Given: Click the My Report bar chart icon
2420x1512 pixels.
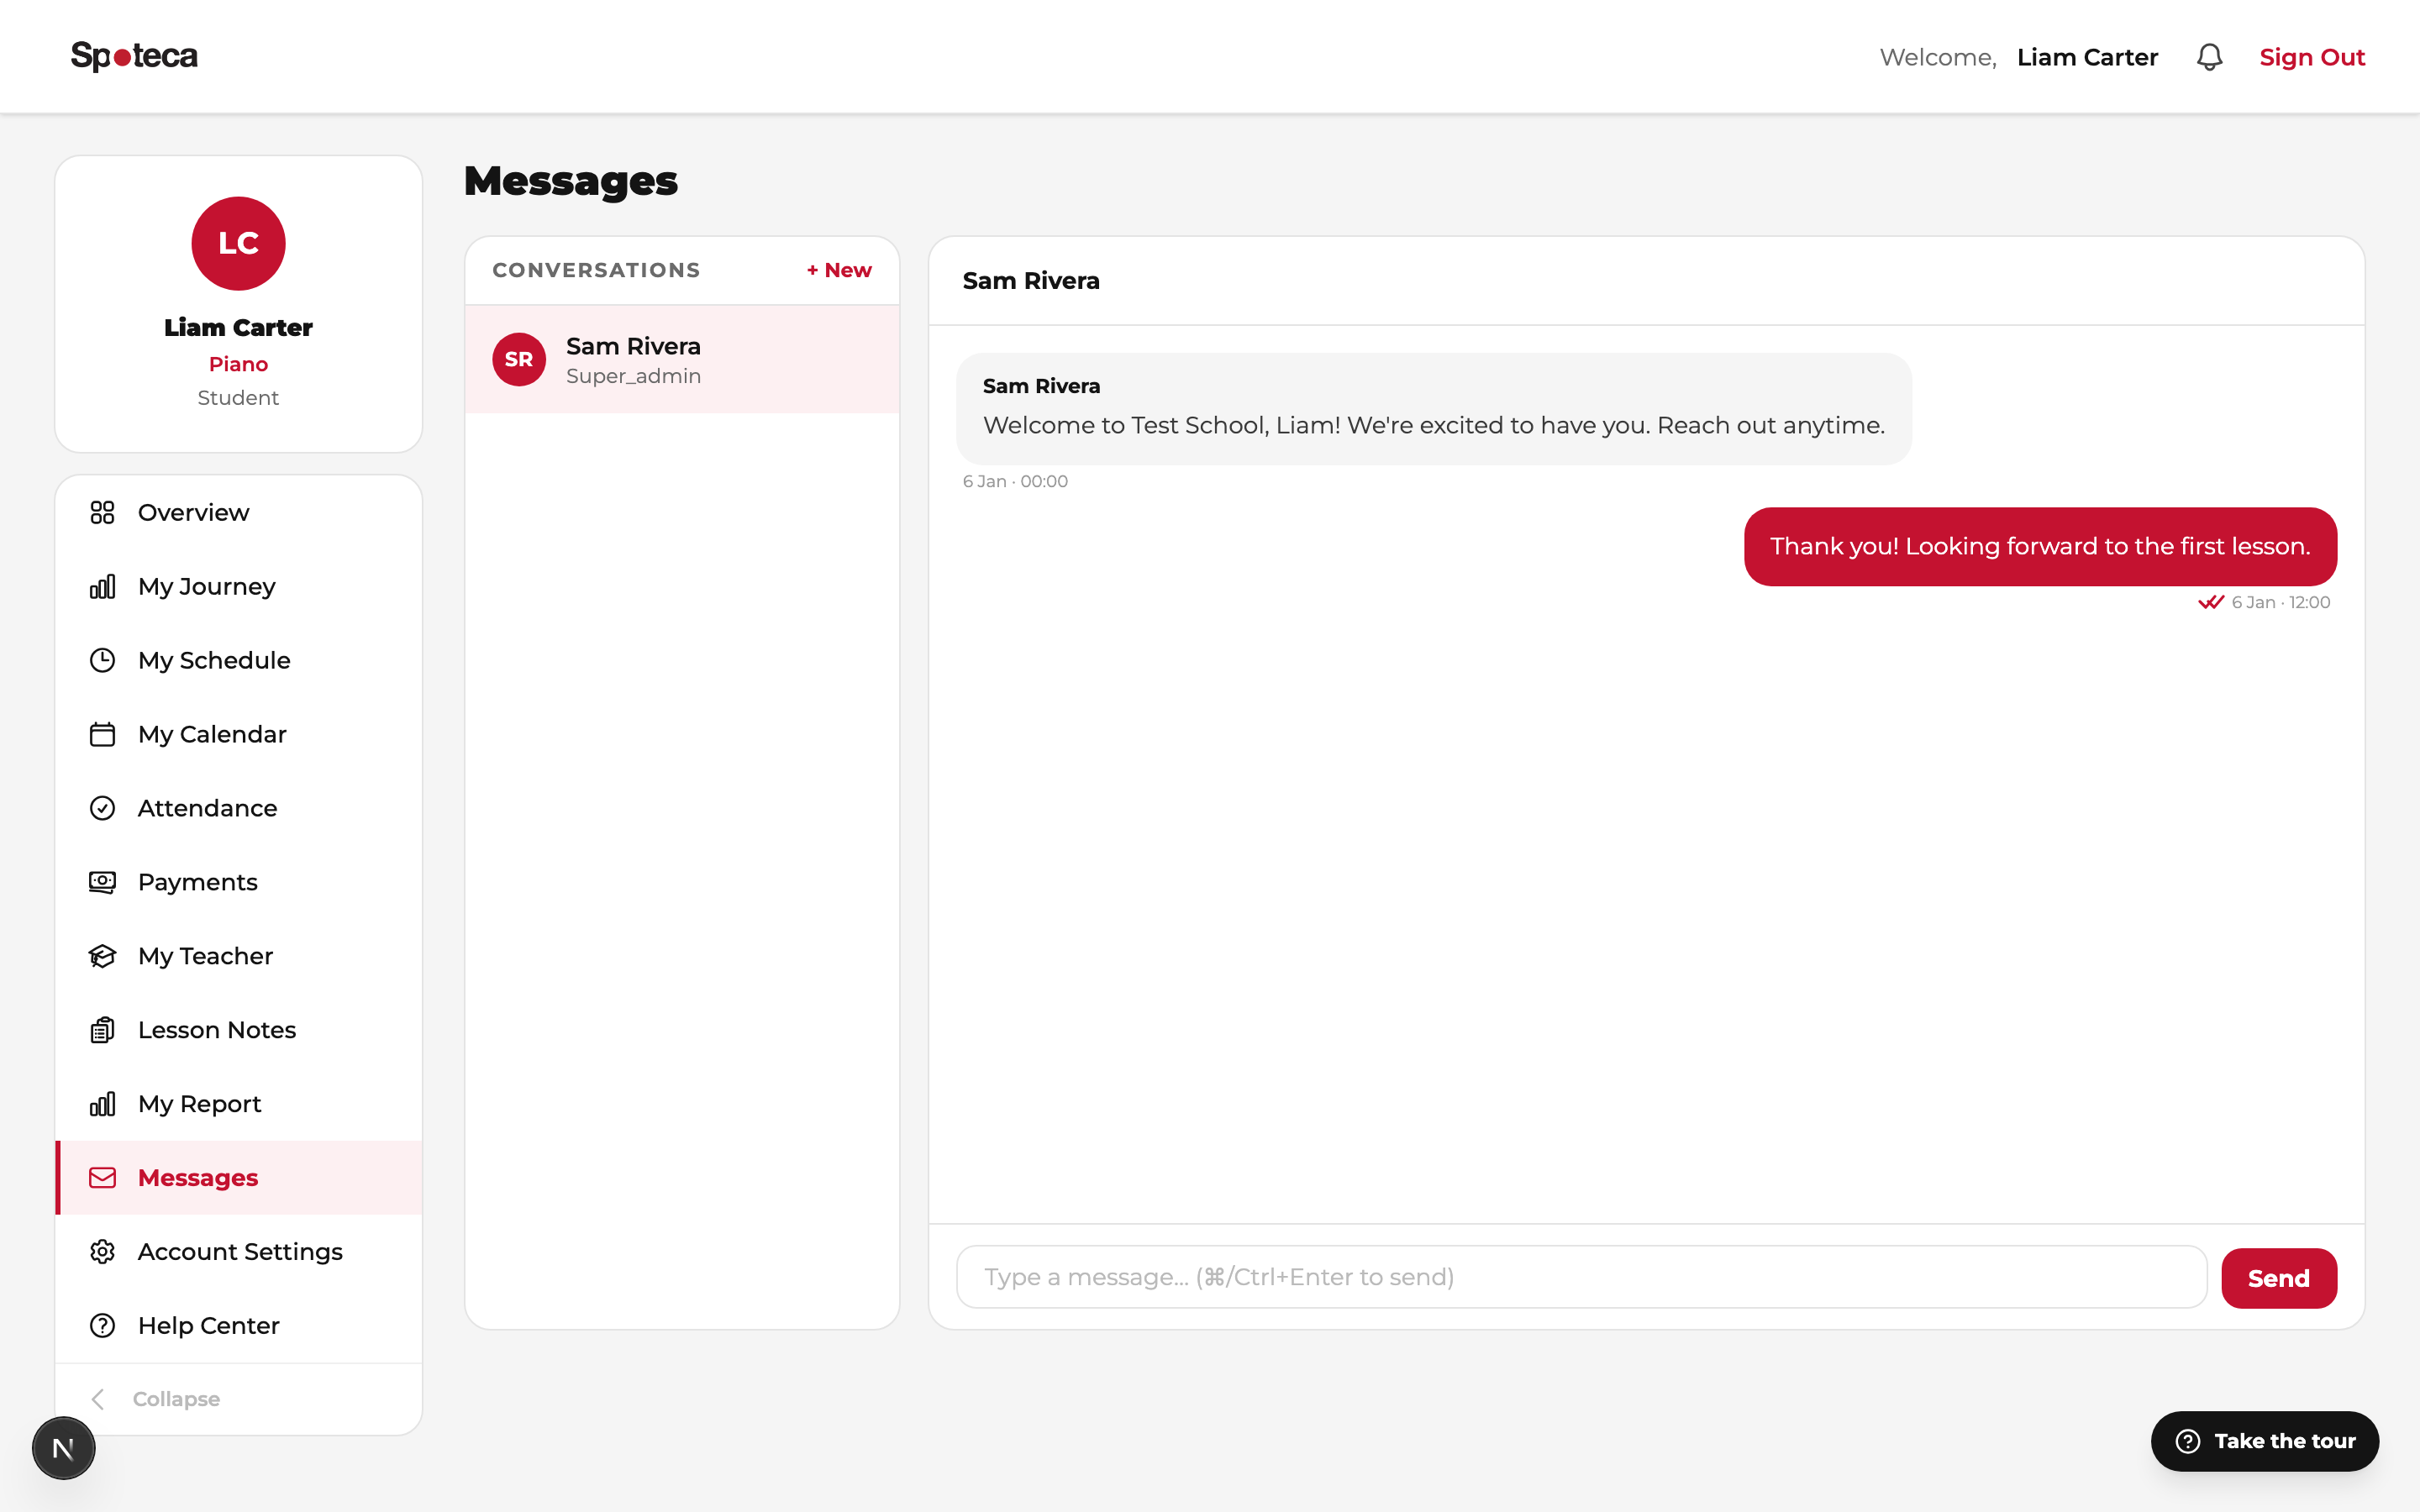Looking at the screenshot, I should (102, 1104).
